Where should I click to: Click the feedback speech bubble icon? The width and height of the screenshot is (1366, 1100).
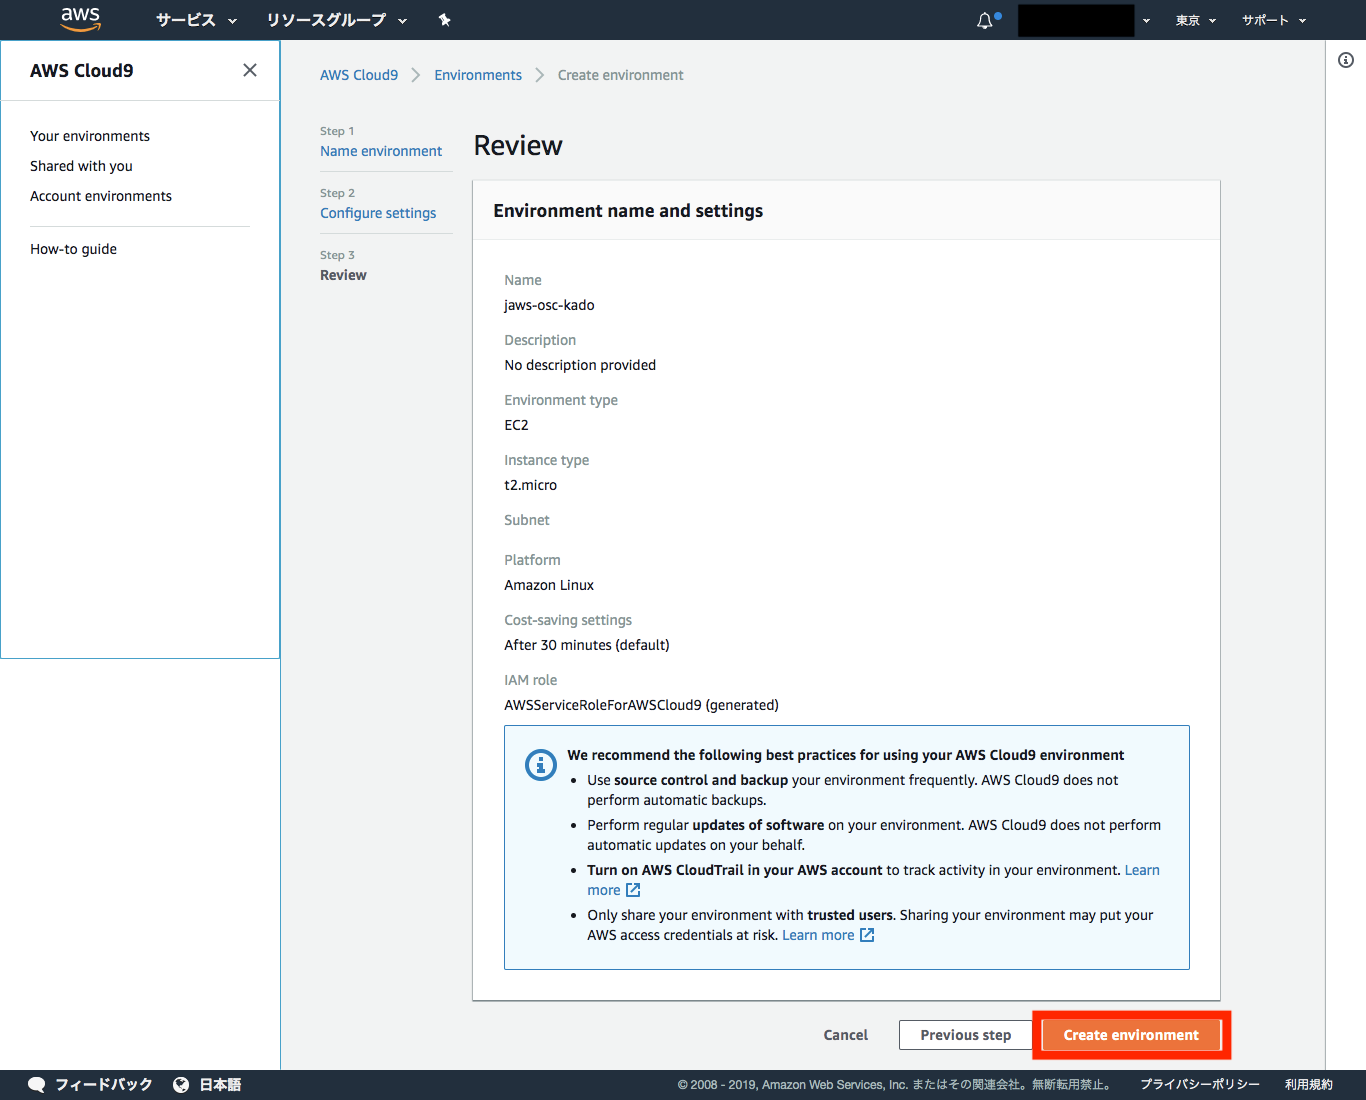coord(37,1085)
